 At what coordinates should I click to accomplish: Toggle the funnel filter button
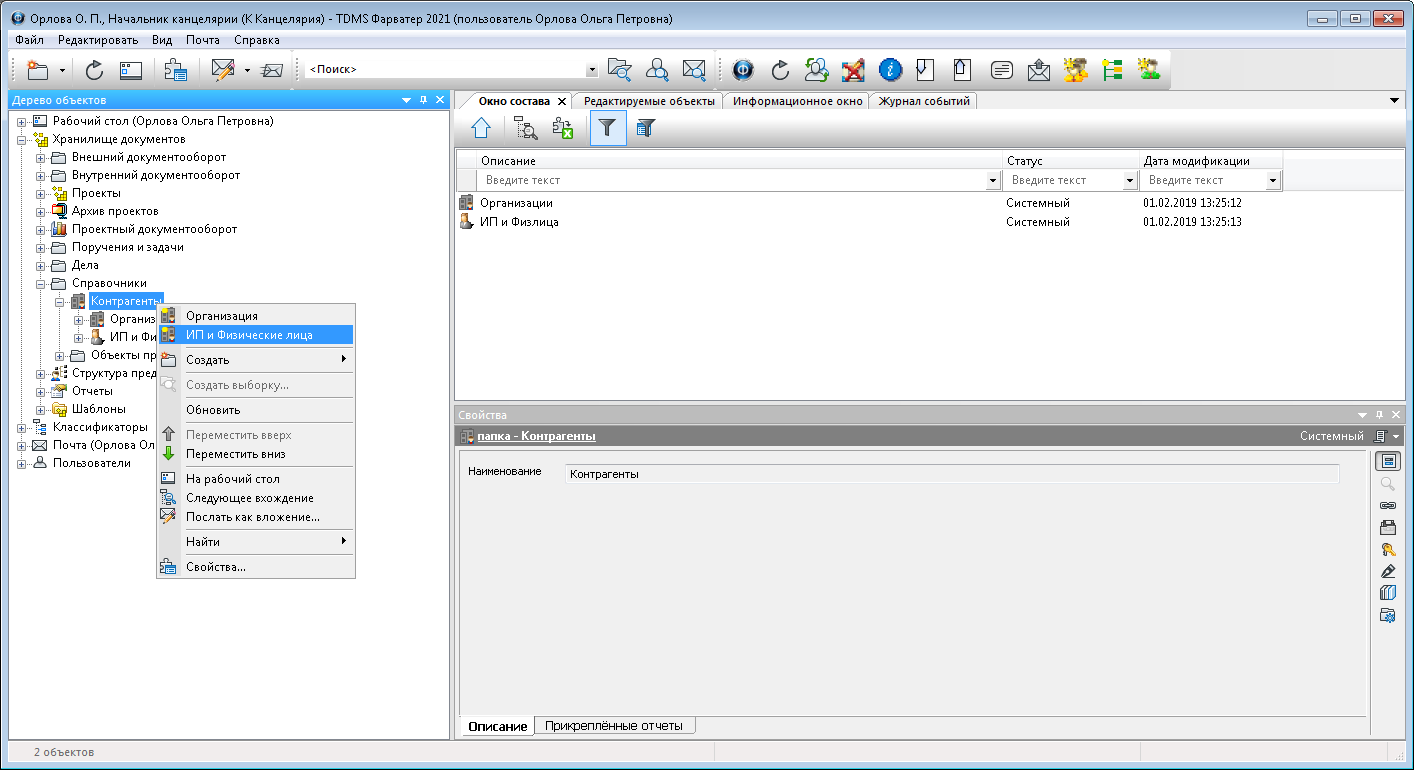point(608,128)
